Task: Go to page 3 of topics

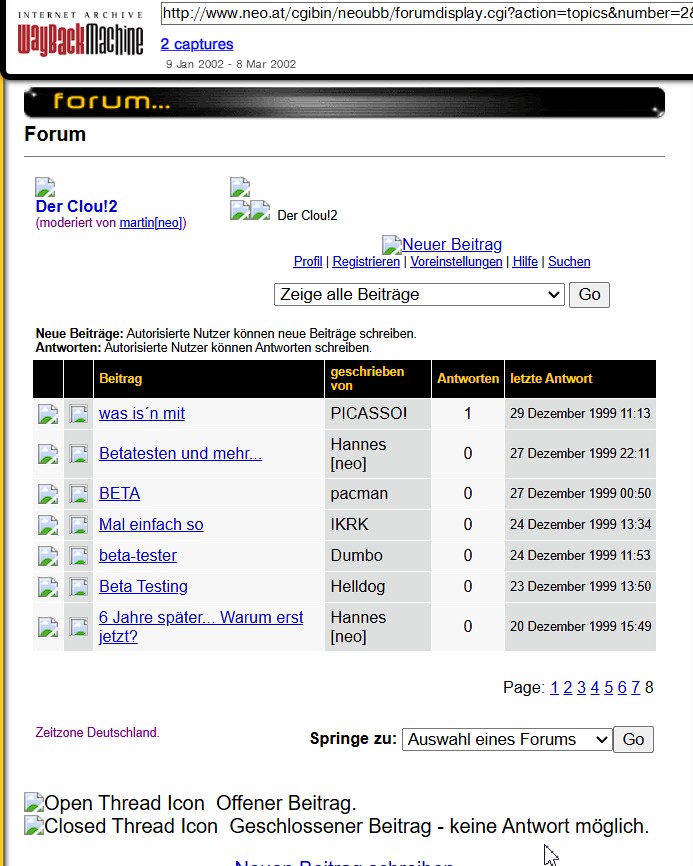Action: (x=581, y=688)
